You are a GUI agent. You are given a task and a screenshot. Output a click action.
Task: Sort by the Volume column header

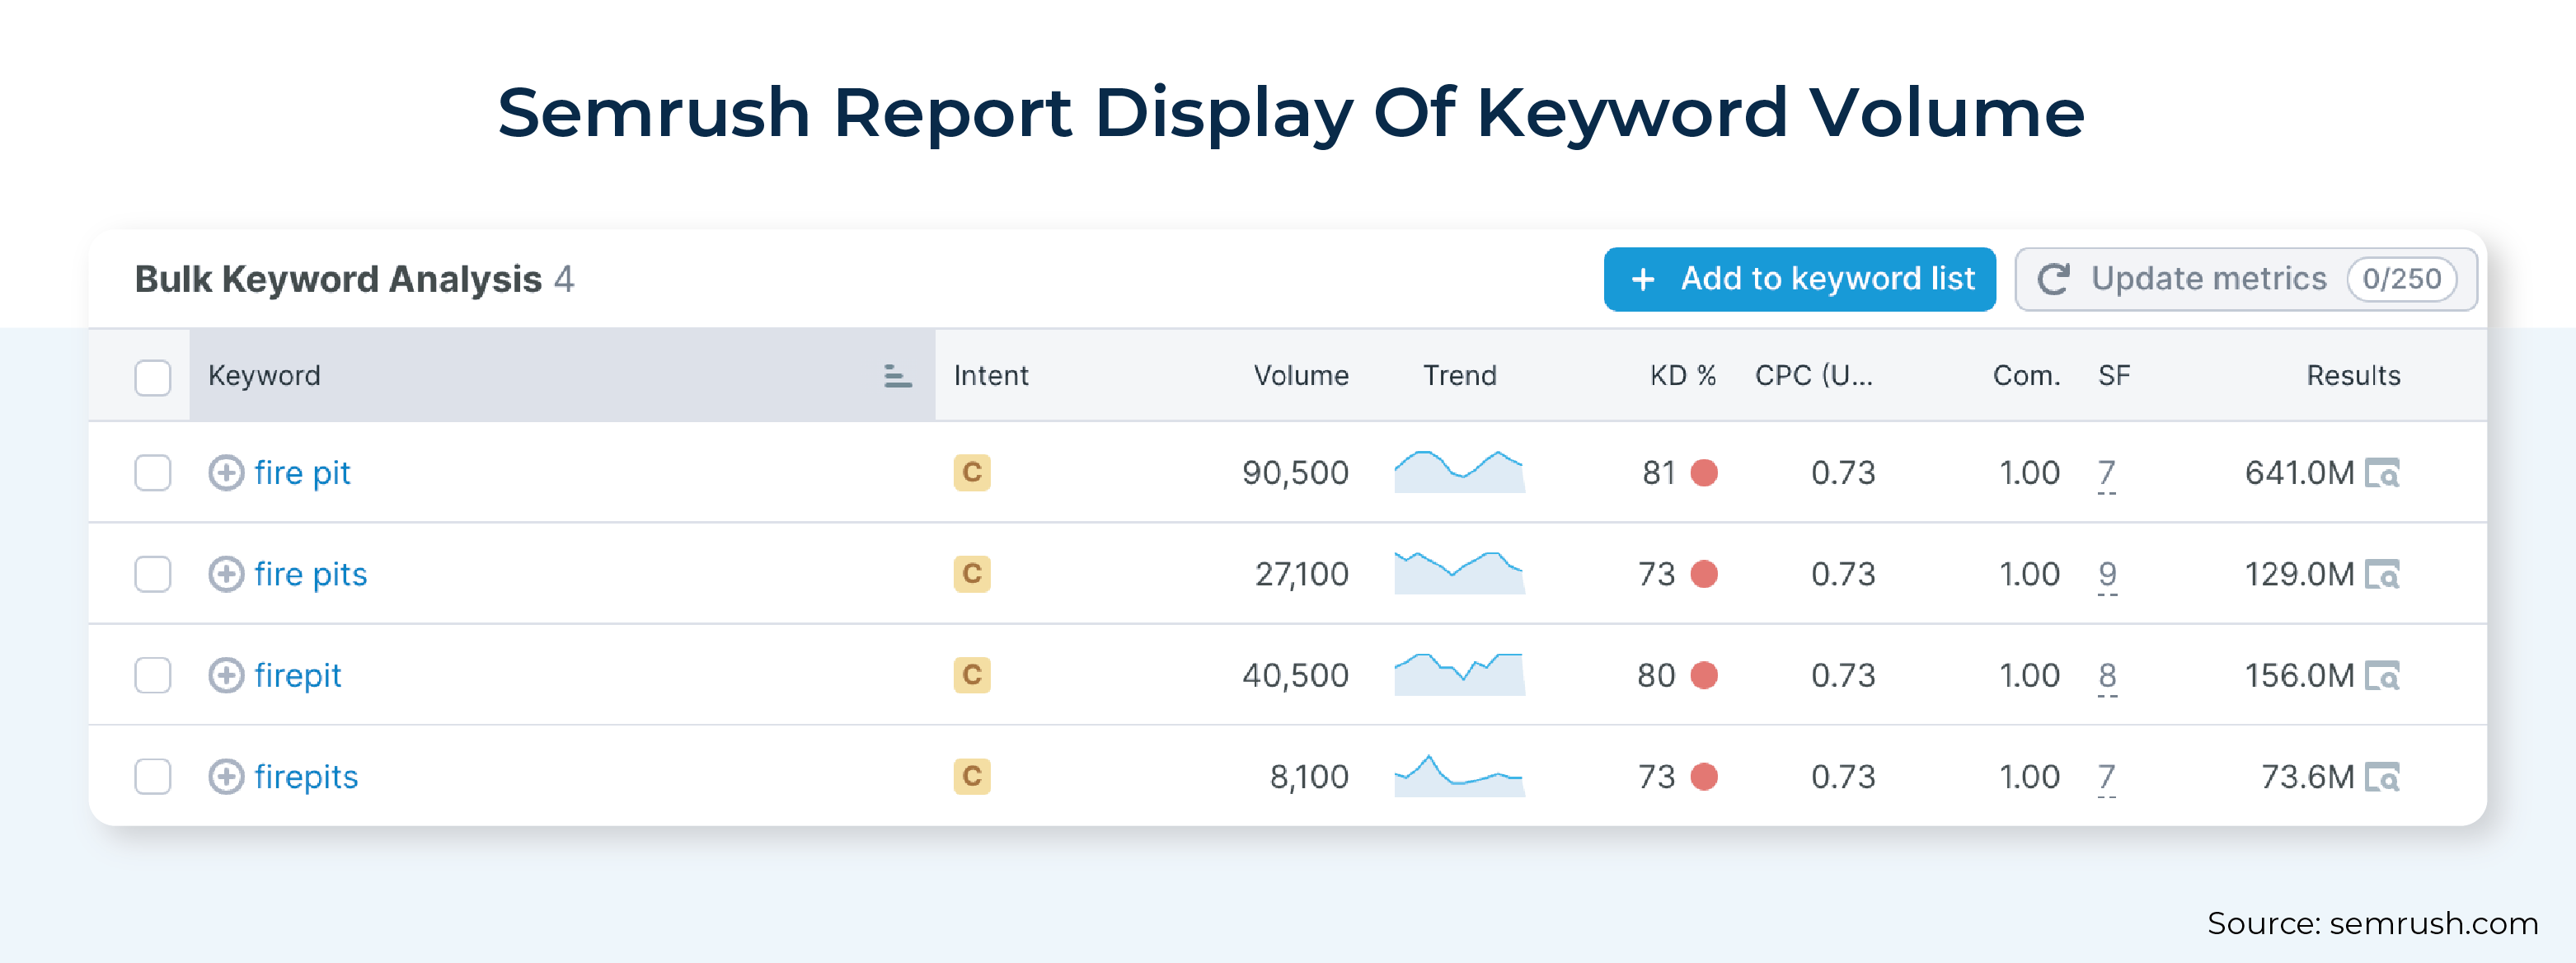click(1301, 376)
